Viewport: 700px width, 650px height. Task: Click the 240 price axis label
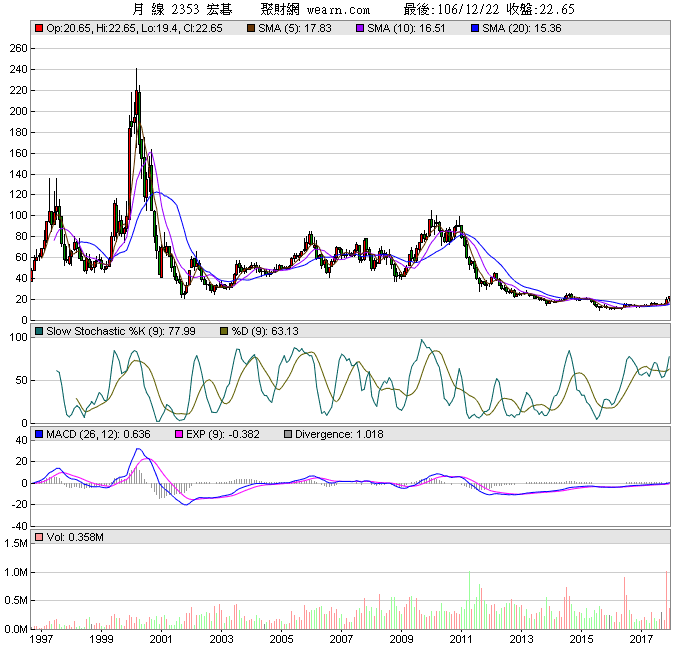[x=18, y=69]
